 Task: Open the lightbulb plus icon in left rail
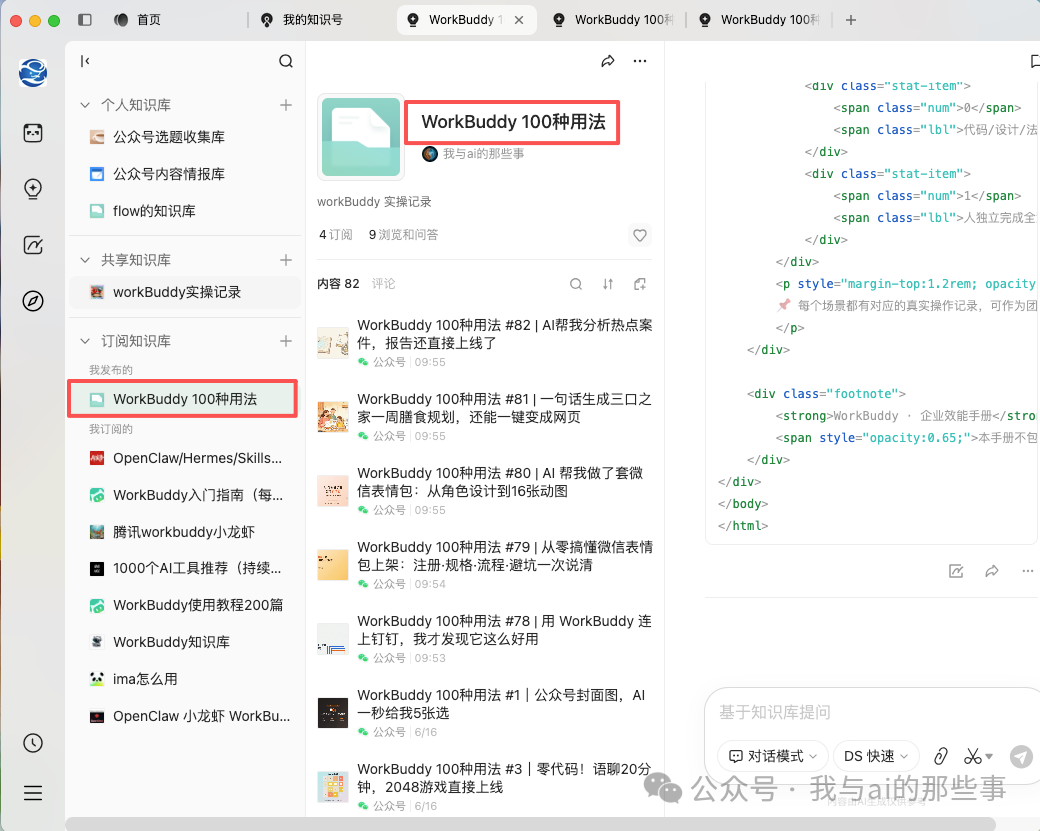click(x=32, y=189)
